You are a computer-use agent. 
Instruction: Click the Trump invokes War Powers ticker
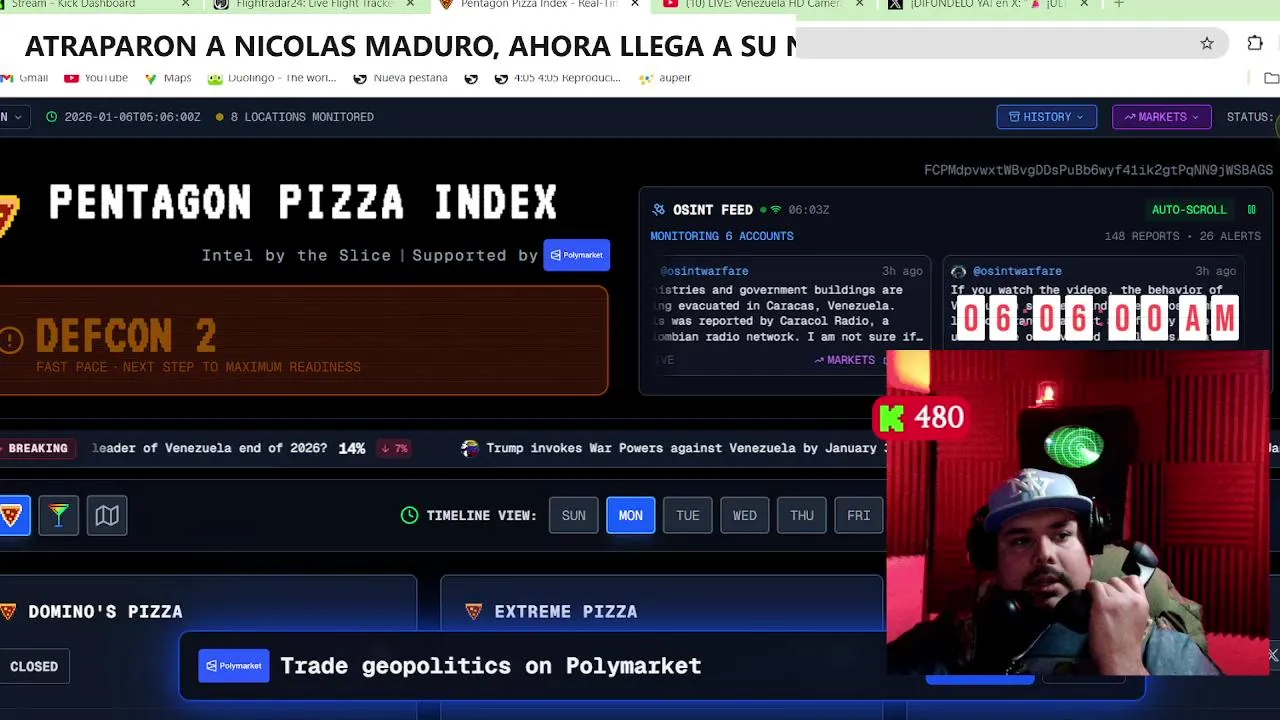click(x=674, y=448)
